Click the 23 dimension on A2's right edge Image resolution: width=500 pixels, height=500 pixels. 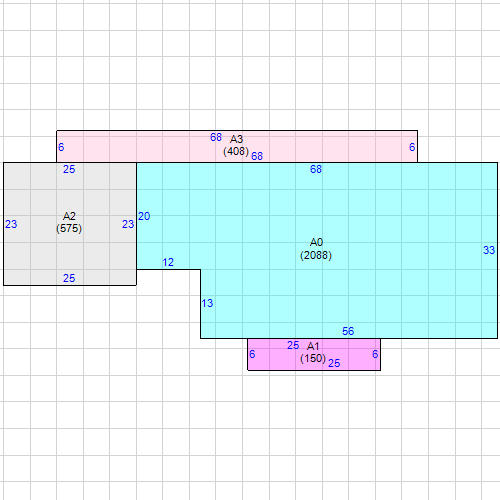pos(128,224)
